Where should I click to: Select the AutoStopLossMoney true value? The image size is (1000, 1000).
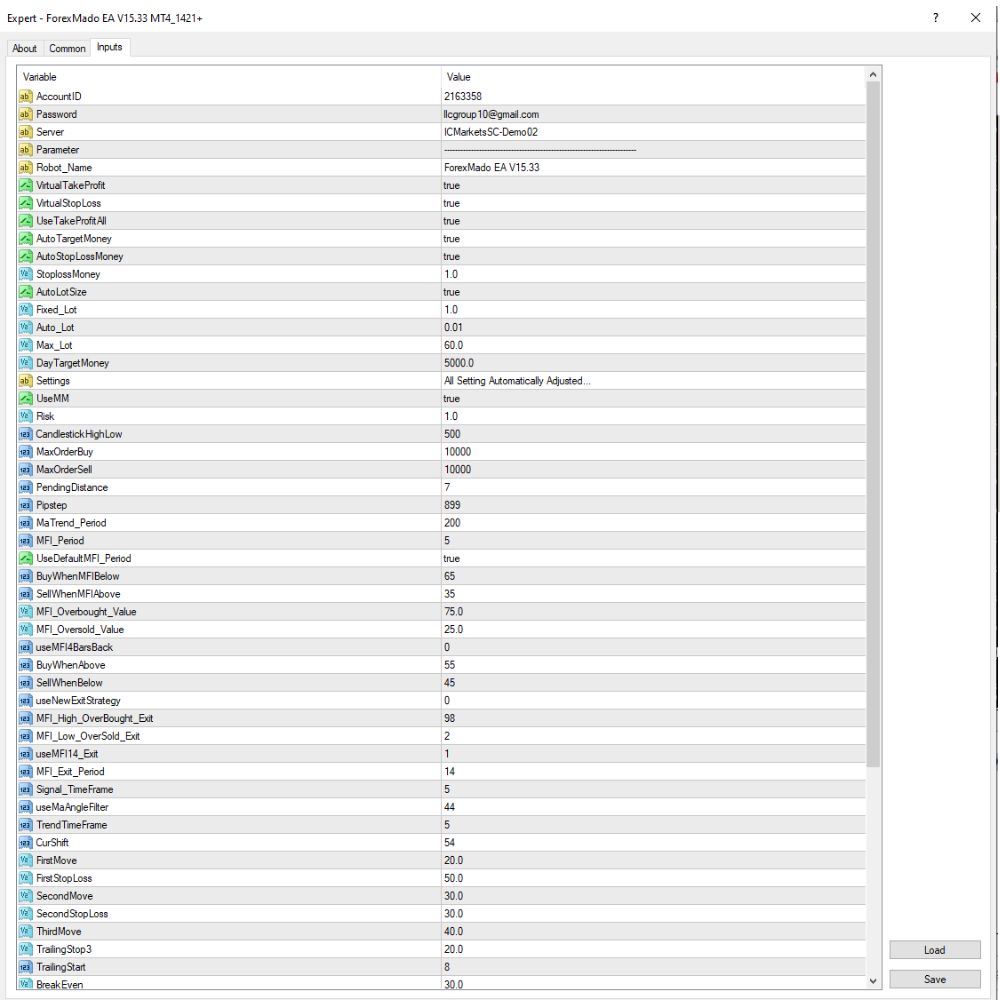452,256
